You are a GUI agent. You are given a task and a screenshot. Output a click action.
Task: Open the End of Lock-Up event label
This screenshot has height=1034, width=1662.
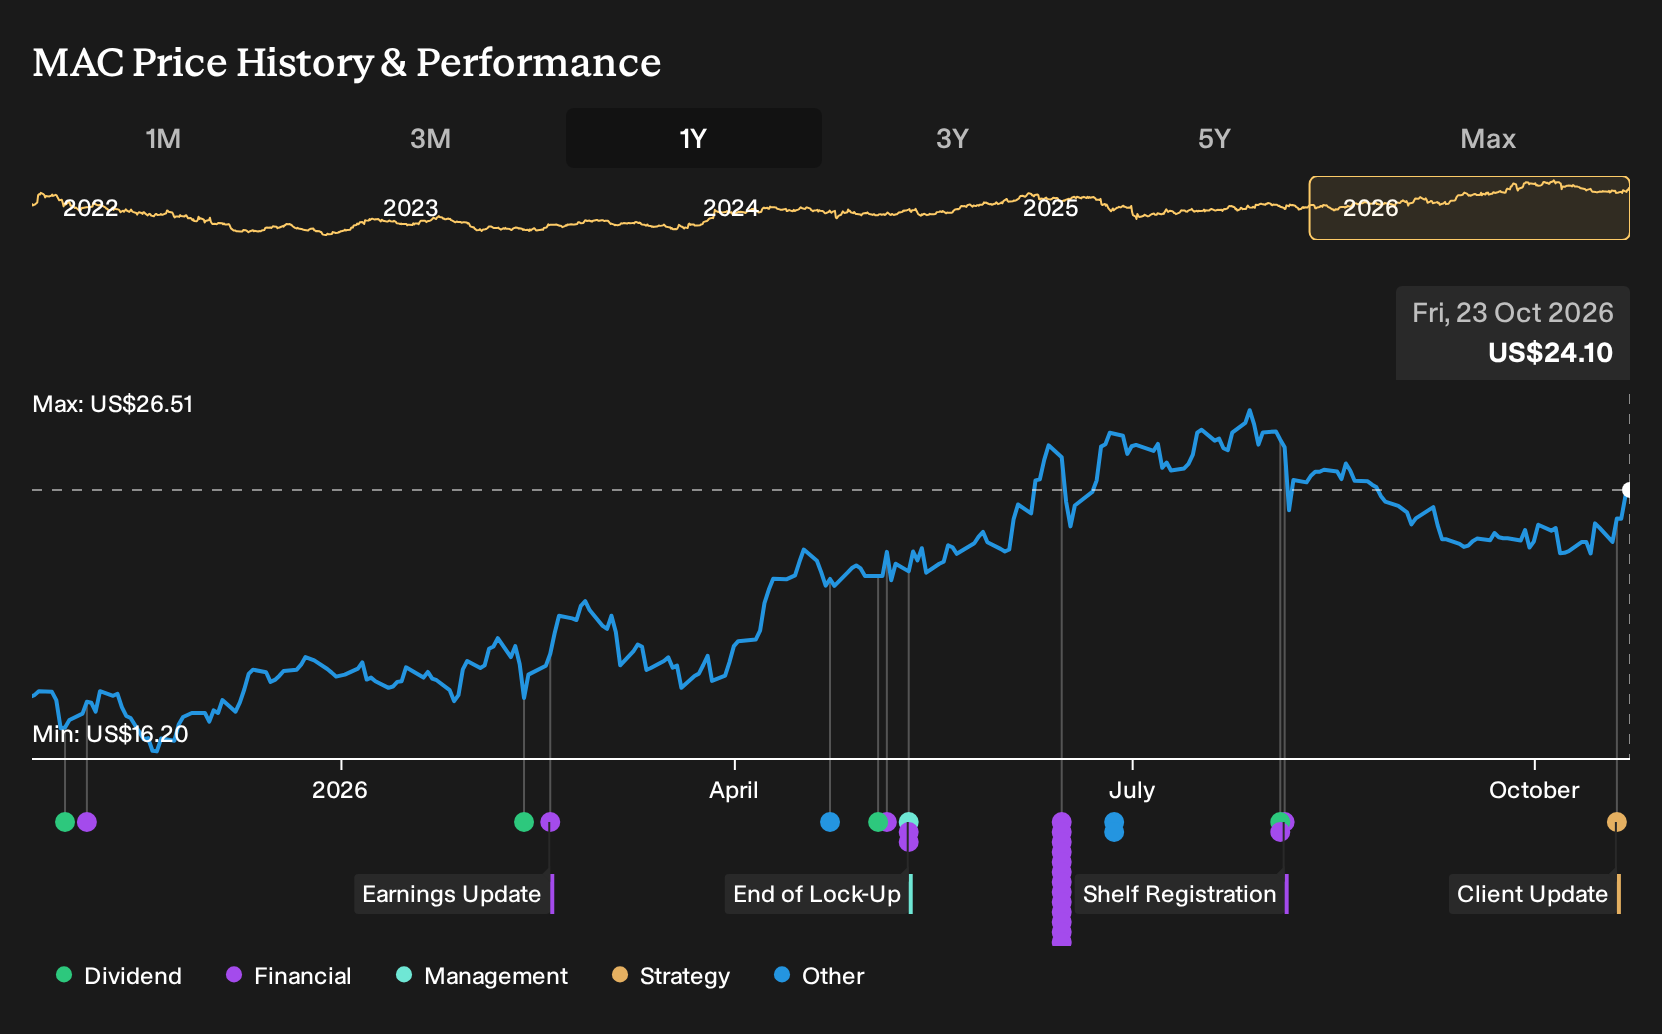[819, 894]
